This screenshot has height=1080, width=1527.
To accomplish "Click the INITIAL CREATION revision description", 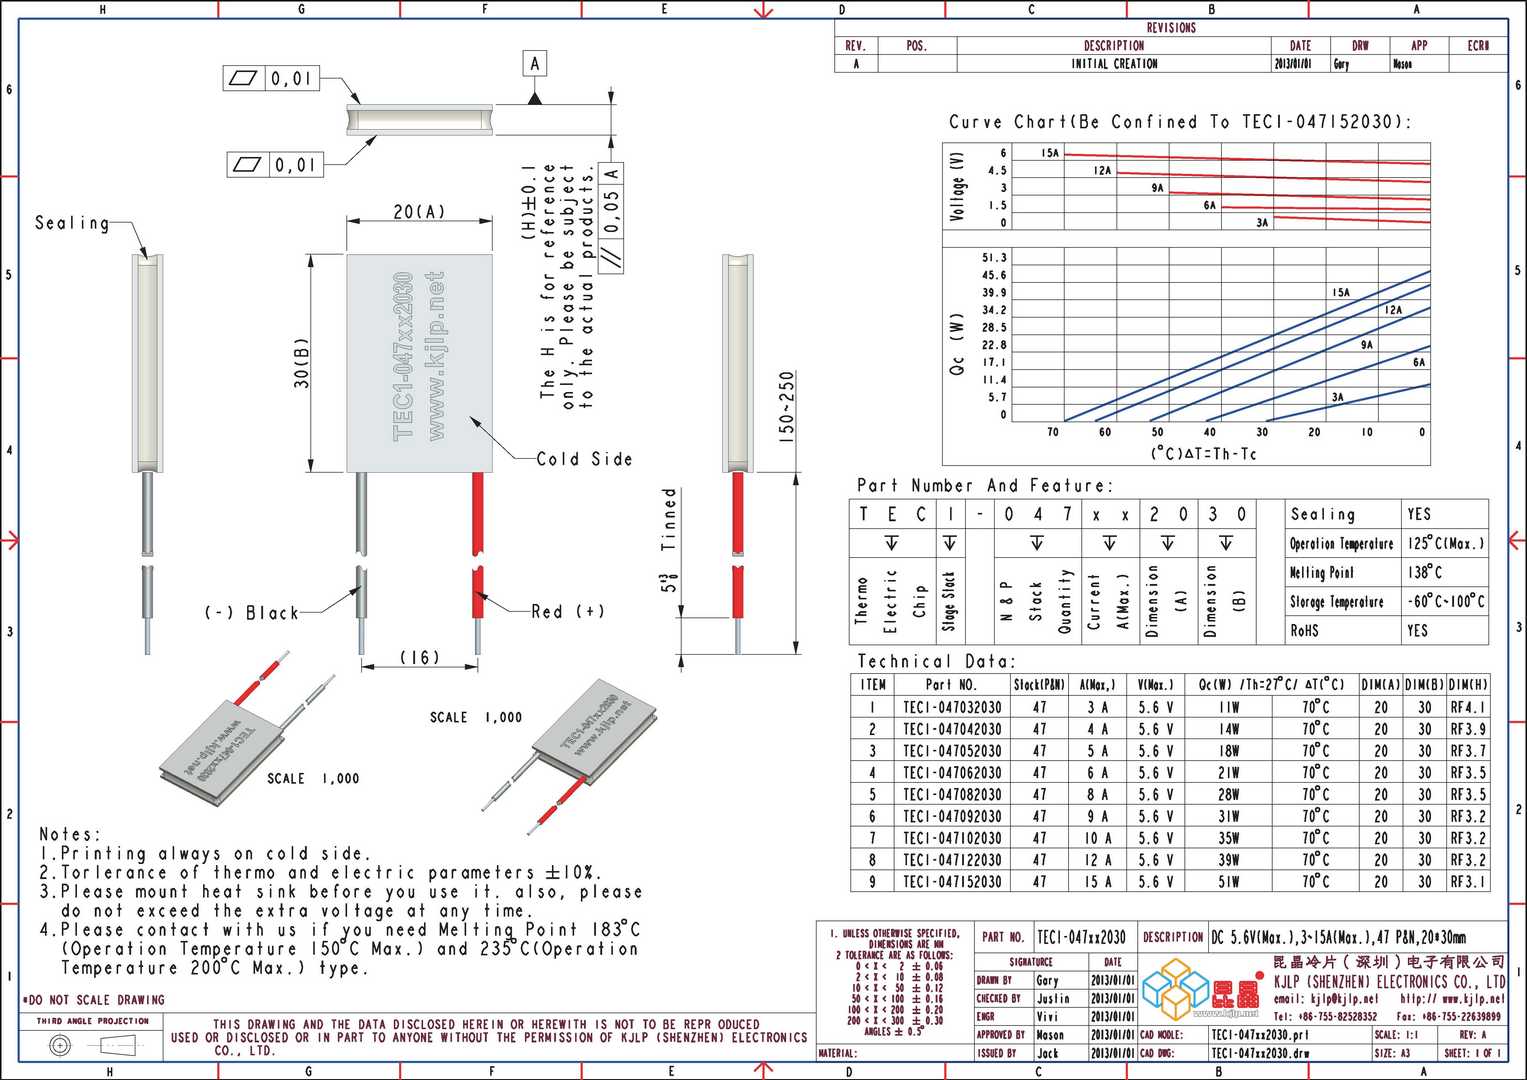I will (1114, 63).
